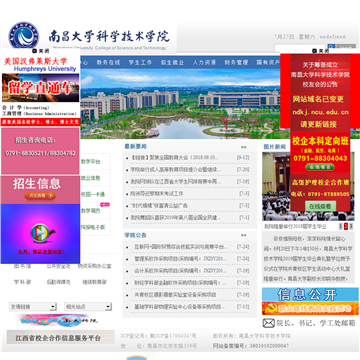Viewport: 360px width, 360px height.
Task: Open the 会计系软件采购项目 notice
Action: coord(181,271)
